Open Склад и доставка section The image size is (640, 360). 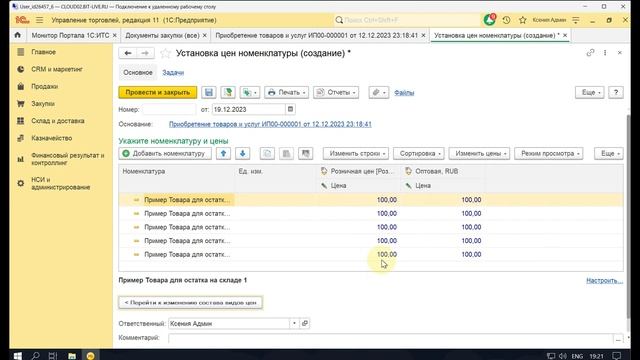(x=58, y=121)
